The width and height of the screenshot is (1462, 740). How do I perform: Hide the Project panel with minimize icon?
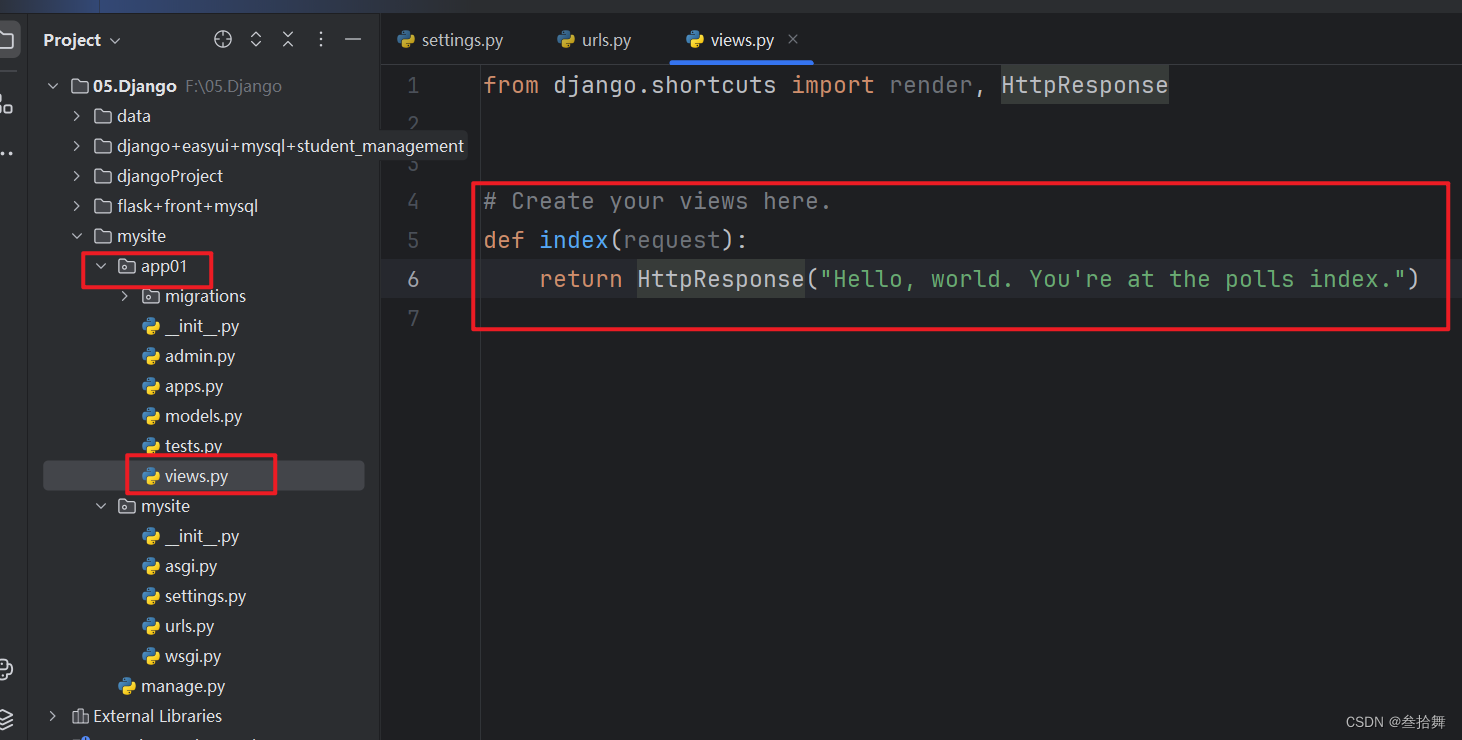tap(353, 40)
